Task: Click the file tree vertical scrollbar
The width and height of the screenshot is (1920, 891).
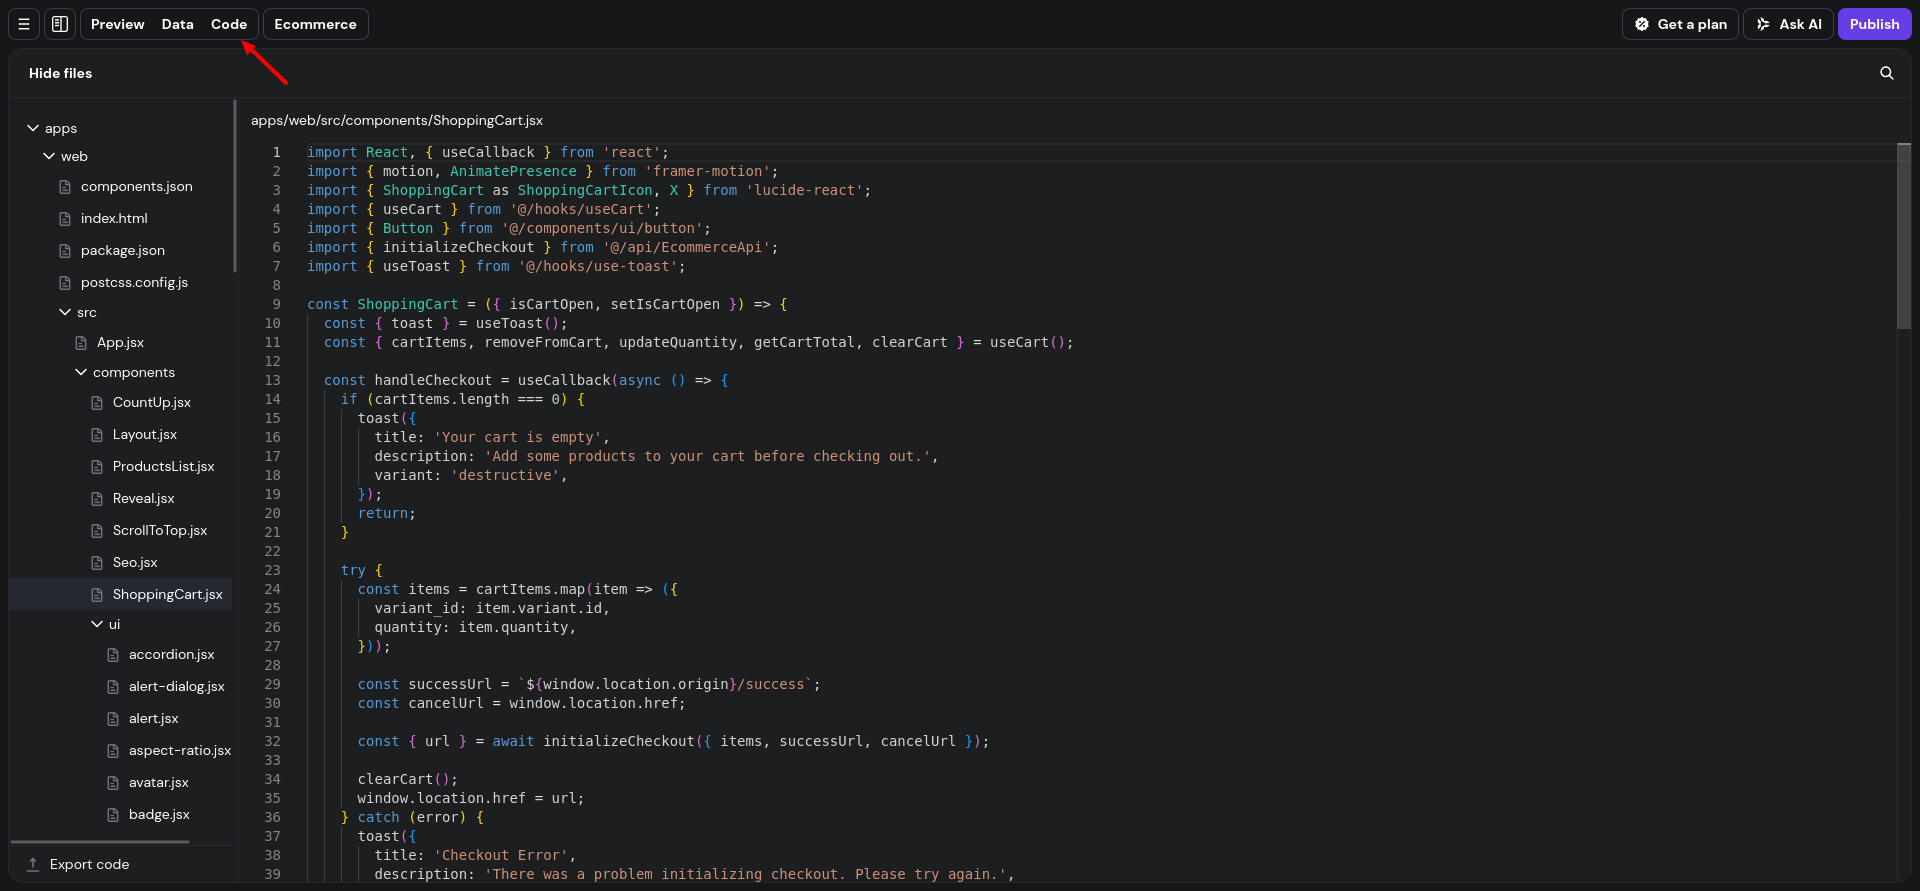Action: click(235, 186)
